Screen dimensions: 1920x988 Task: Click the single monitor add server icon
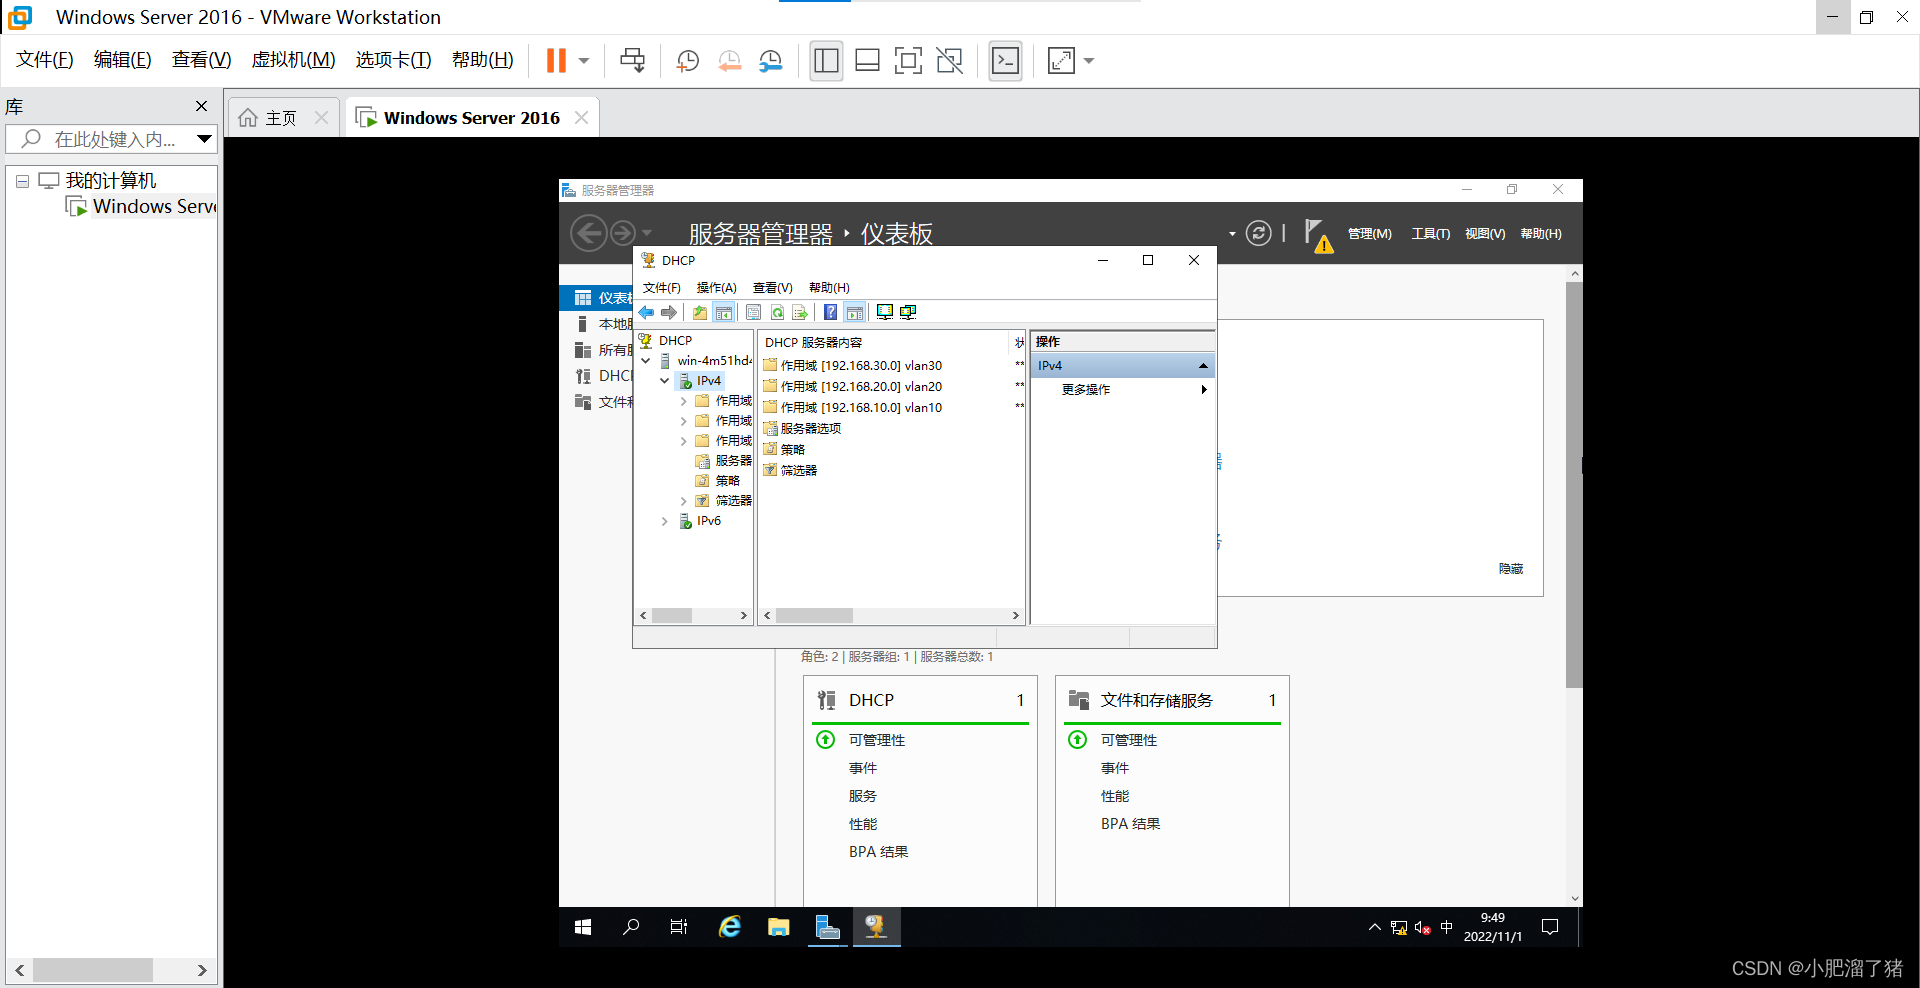click(x=885, y=313)
